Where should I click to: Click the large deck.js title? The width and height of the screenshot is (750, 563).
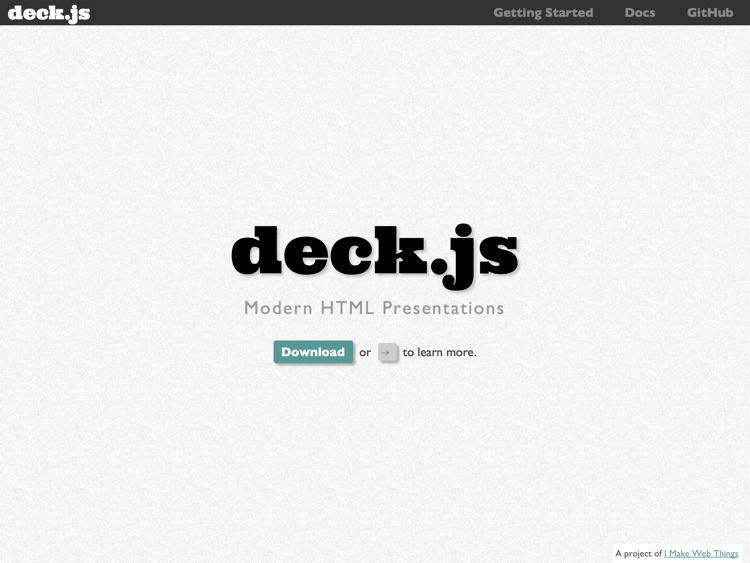375,256
